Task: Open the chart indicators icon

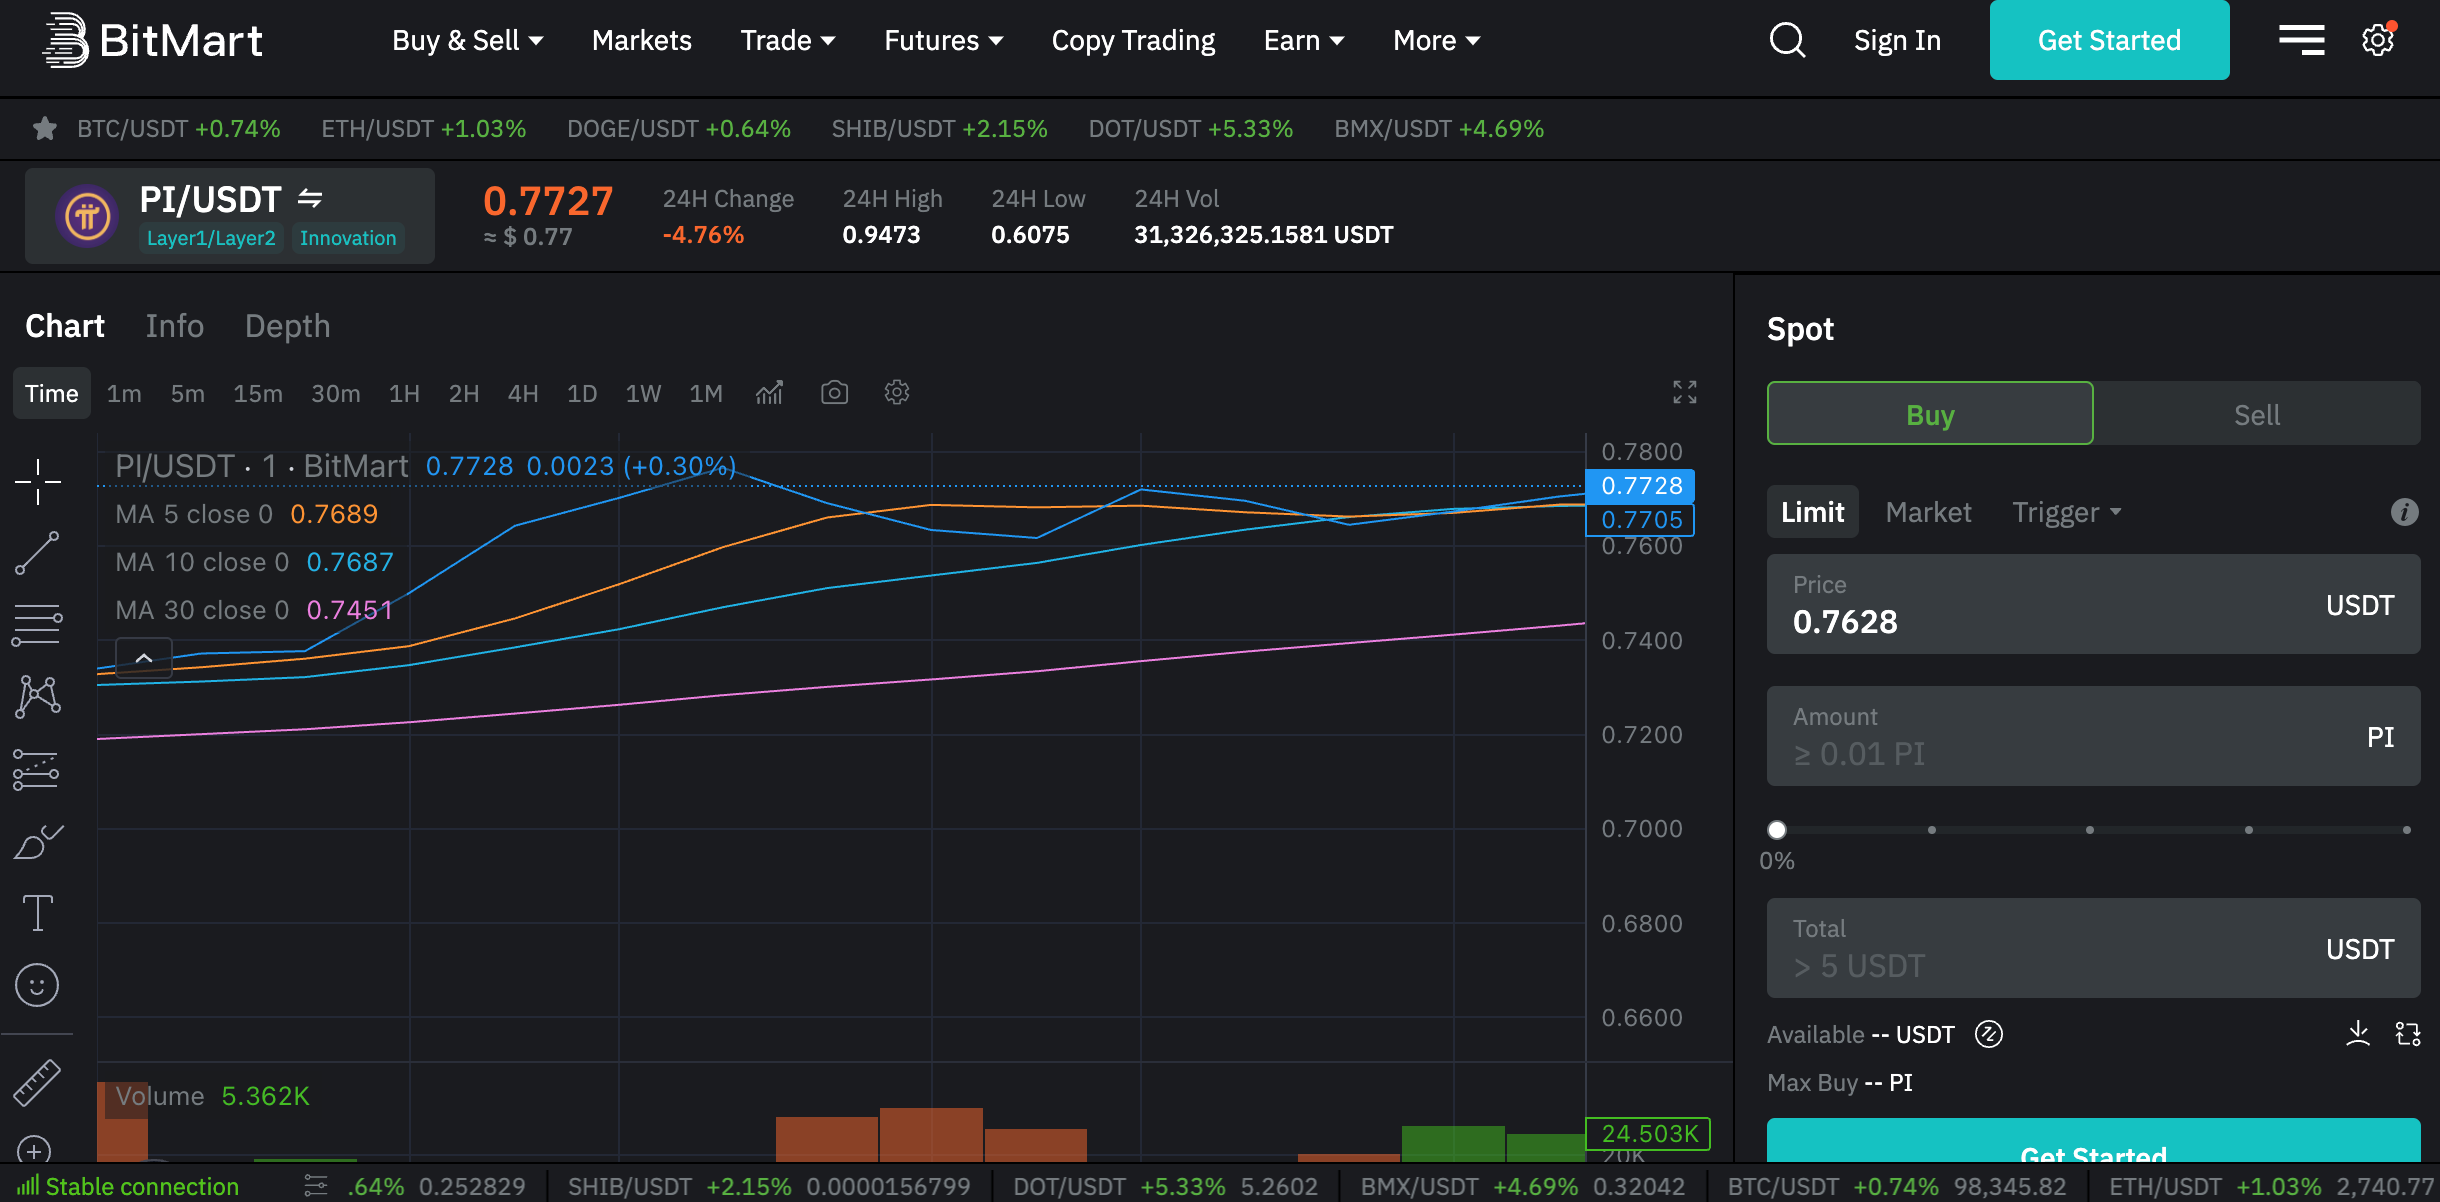Action: tap(769, 393)
